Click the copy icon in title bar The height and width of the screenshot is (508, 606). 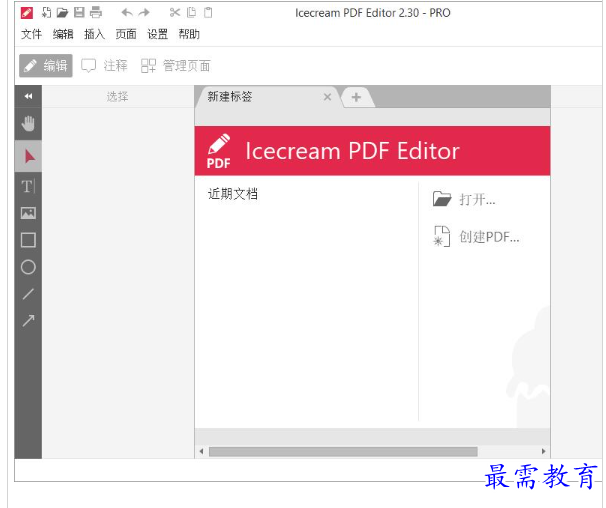point(191,13)
